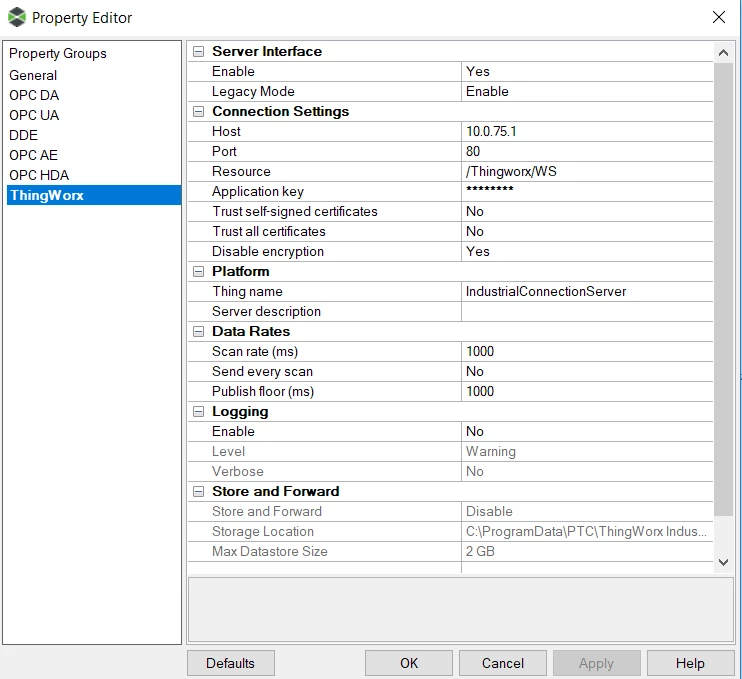The width and height of the screenshot is (742, 679).
Task: Edit the Publish floor (ms) value
Action: (587, 391)
